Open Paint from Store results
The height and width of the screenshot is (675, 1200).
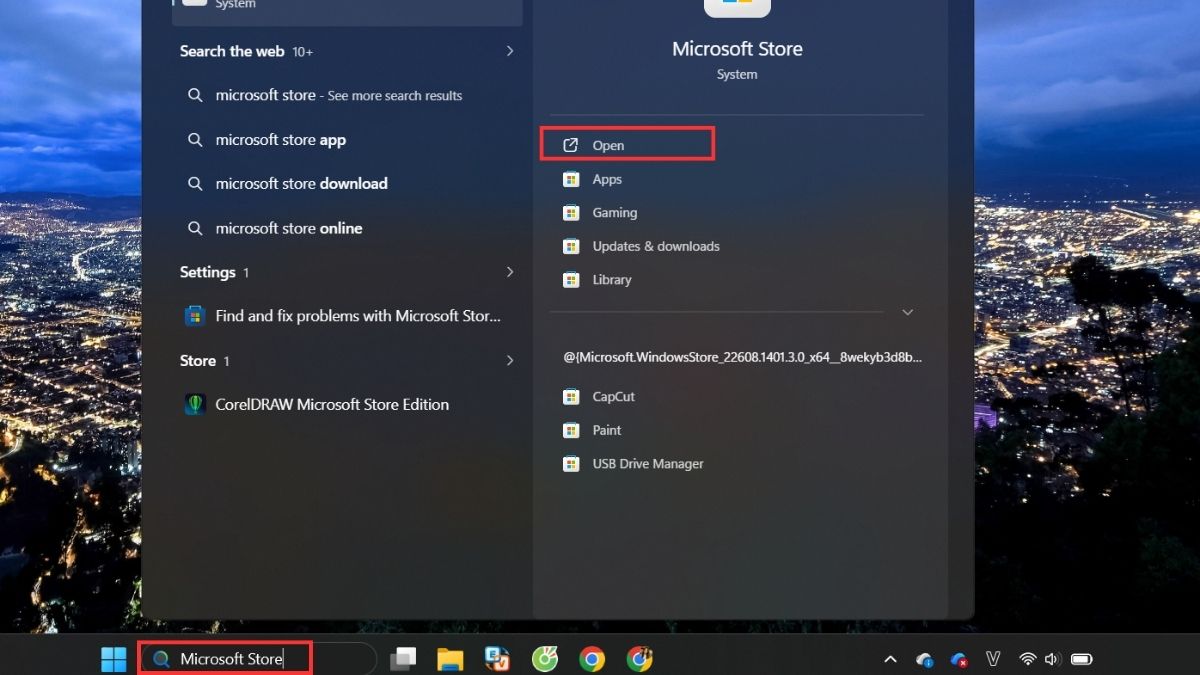point(607,430)
